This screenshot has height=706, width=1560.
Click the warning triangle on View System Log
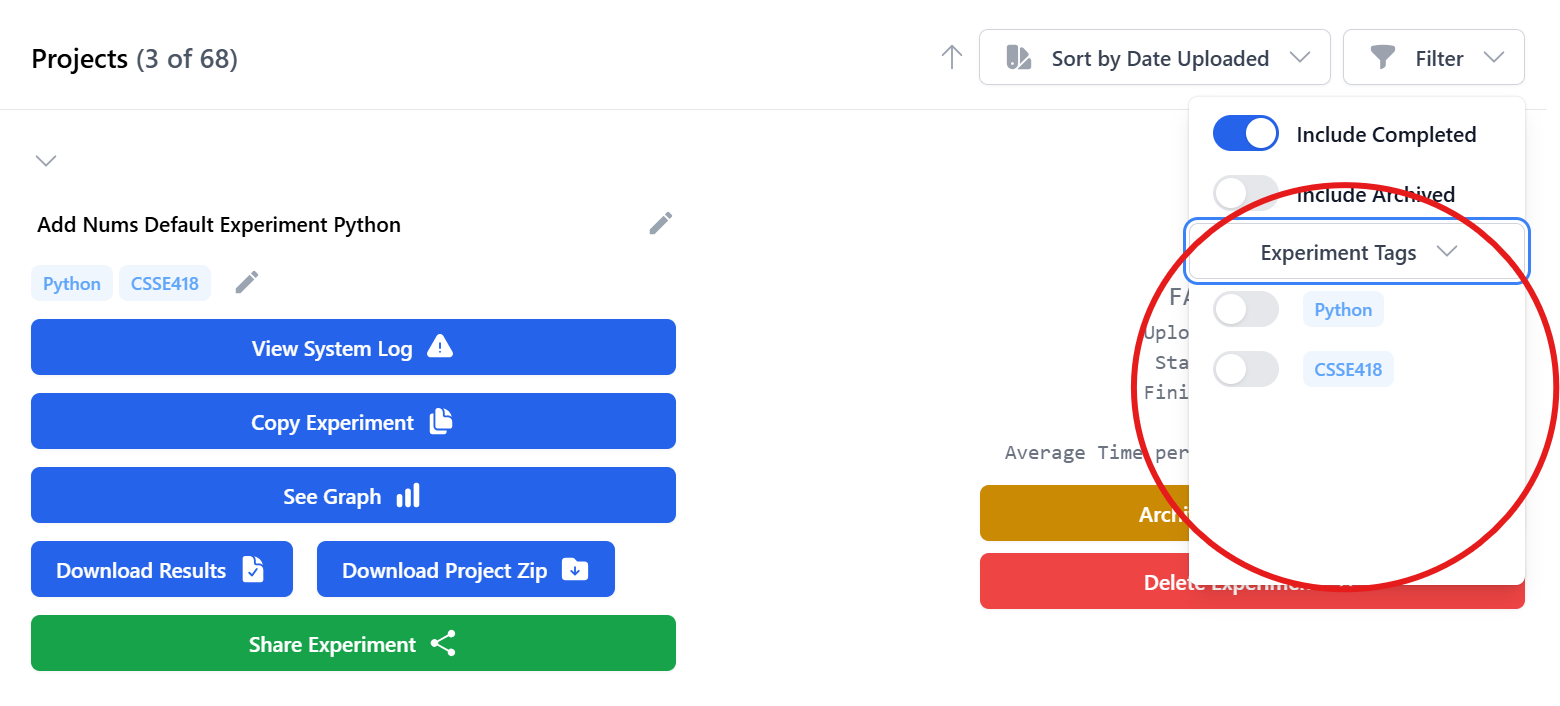(x=440, y=347)
